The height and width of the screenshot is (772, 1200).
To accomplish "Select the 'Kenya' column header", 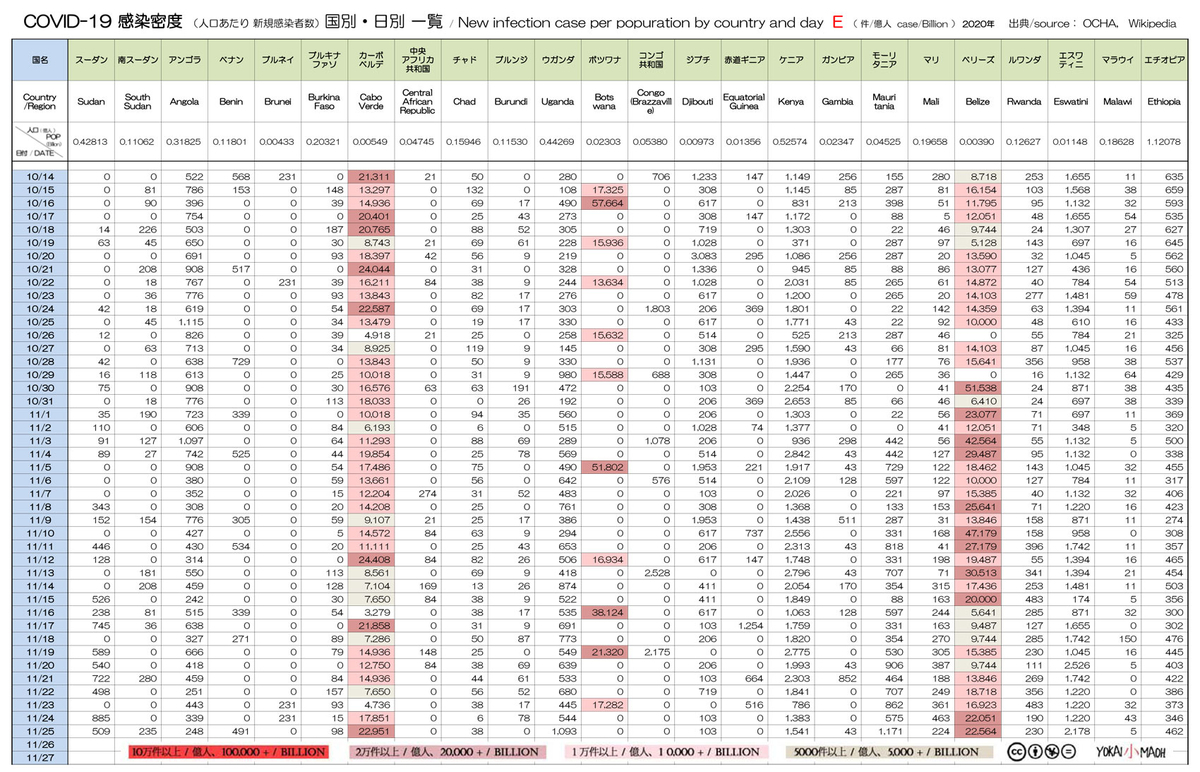I will [x=790, y=102].
